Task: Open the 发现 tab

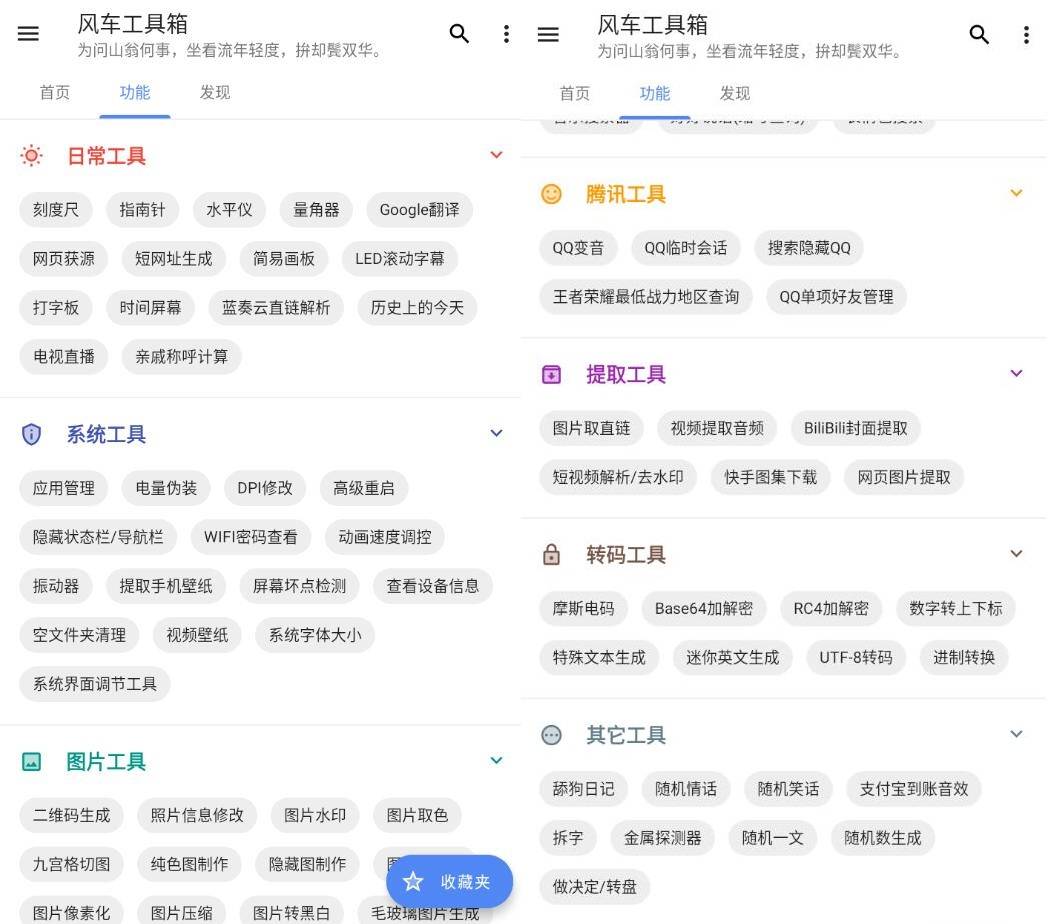Action: coord(214,93)
